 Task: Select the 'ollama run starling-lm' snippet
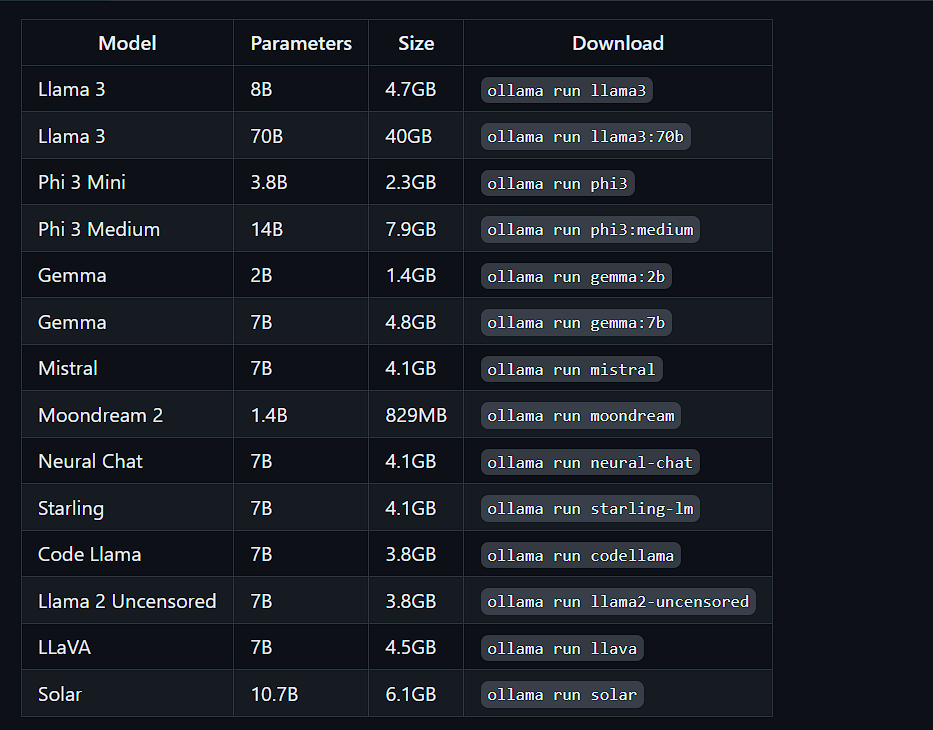coord(590,508)
